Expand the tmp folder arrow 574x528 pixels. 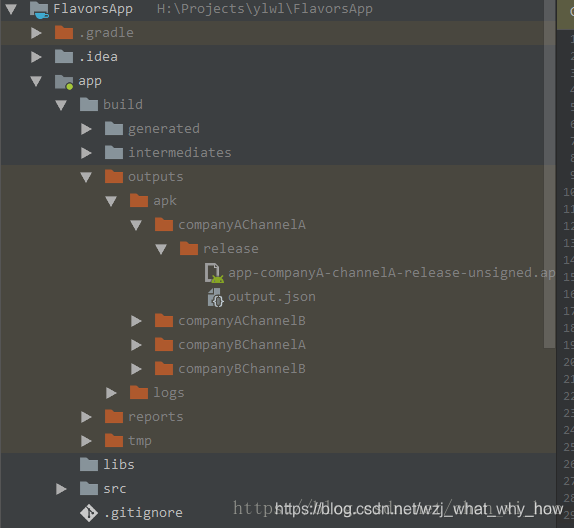(x=86, y=441)
